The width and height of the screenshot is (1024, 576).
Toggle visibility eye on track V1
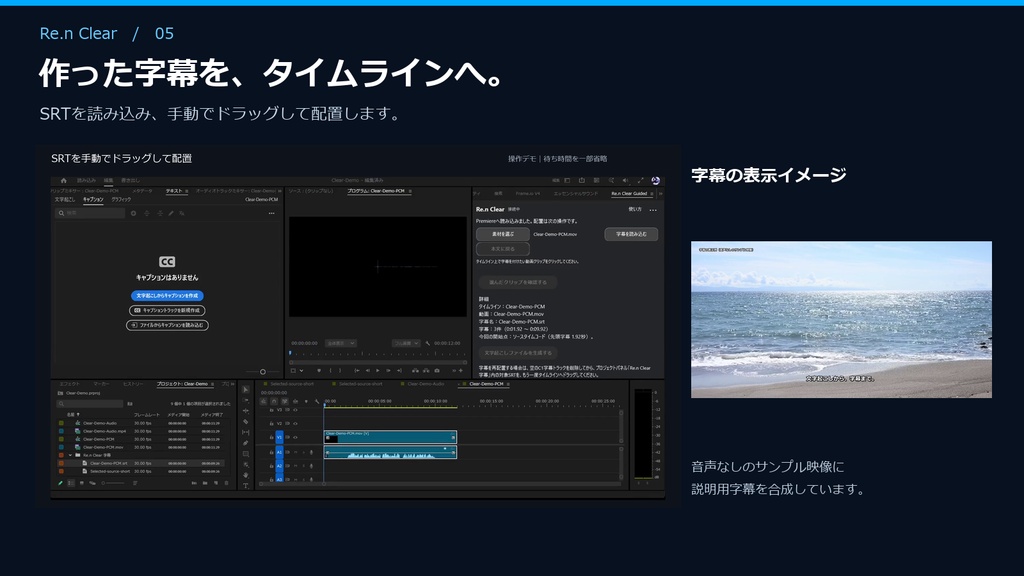click(x=295, y=438)
